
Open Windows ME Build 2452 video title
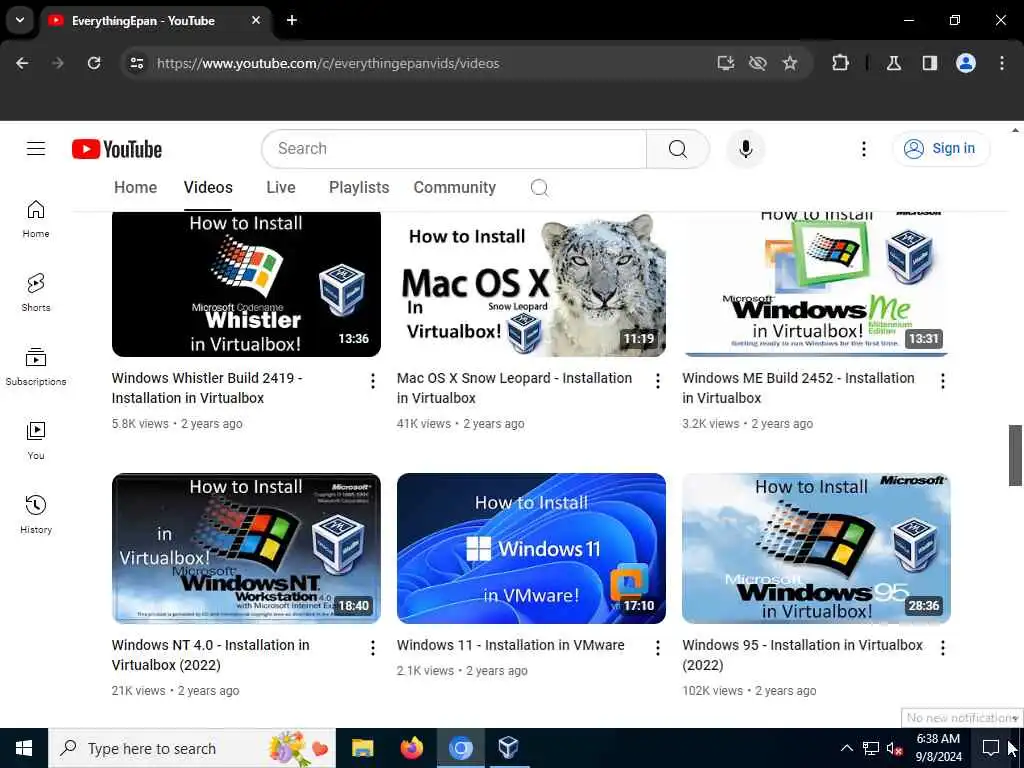(x=798, y=388)
